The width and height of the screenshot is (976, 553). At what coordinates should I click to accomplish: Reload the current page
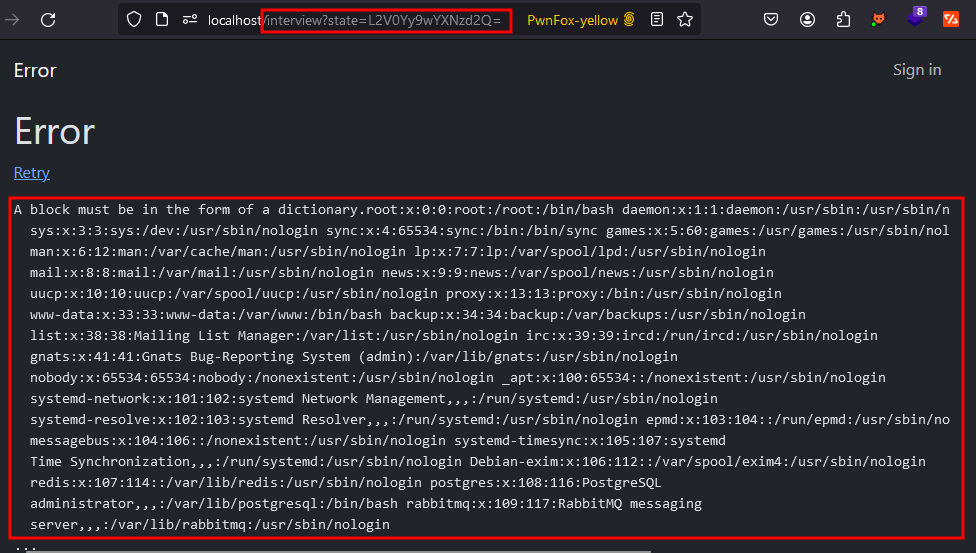point(48,19)
